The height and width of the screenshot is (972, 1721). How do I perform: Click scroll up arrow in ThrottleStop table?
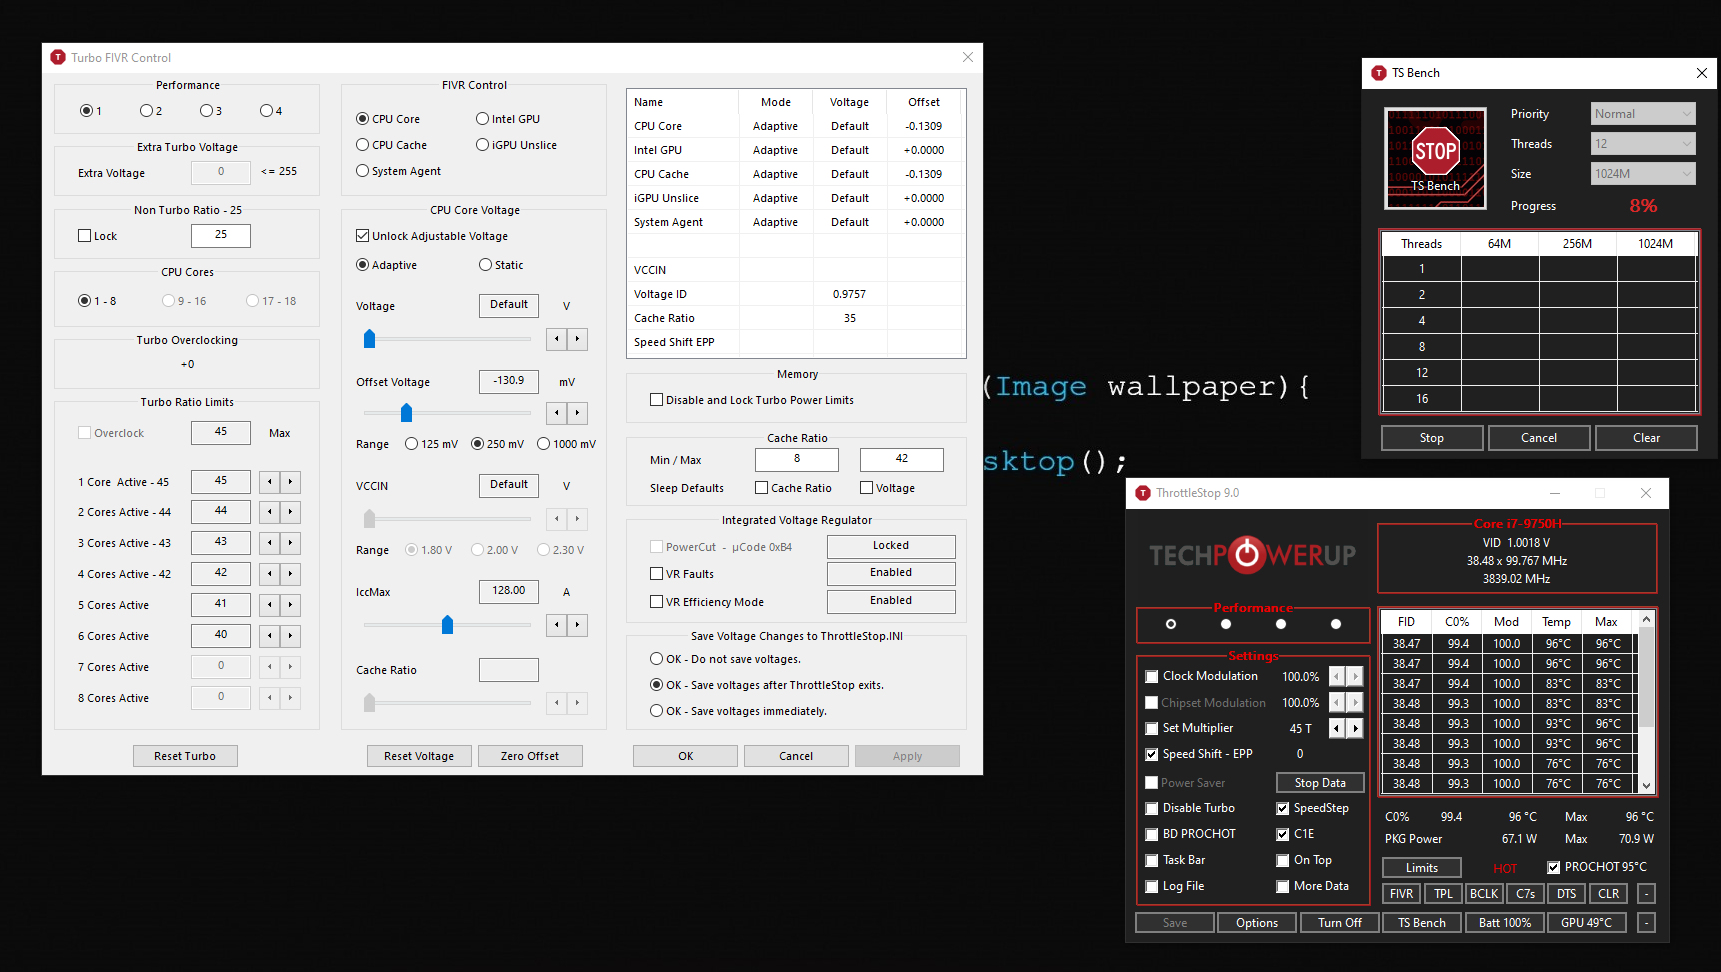click(x=1647, y=620)
